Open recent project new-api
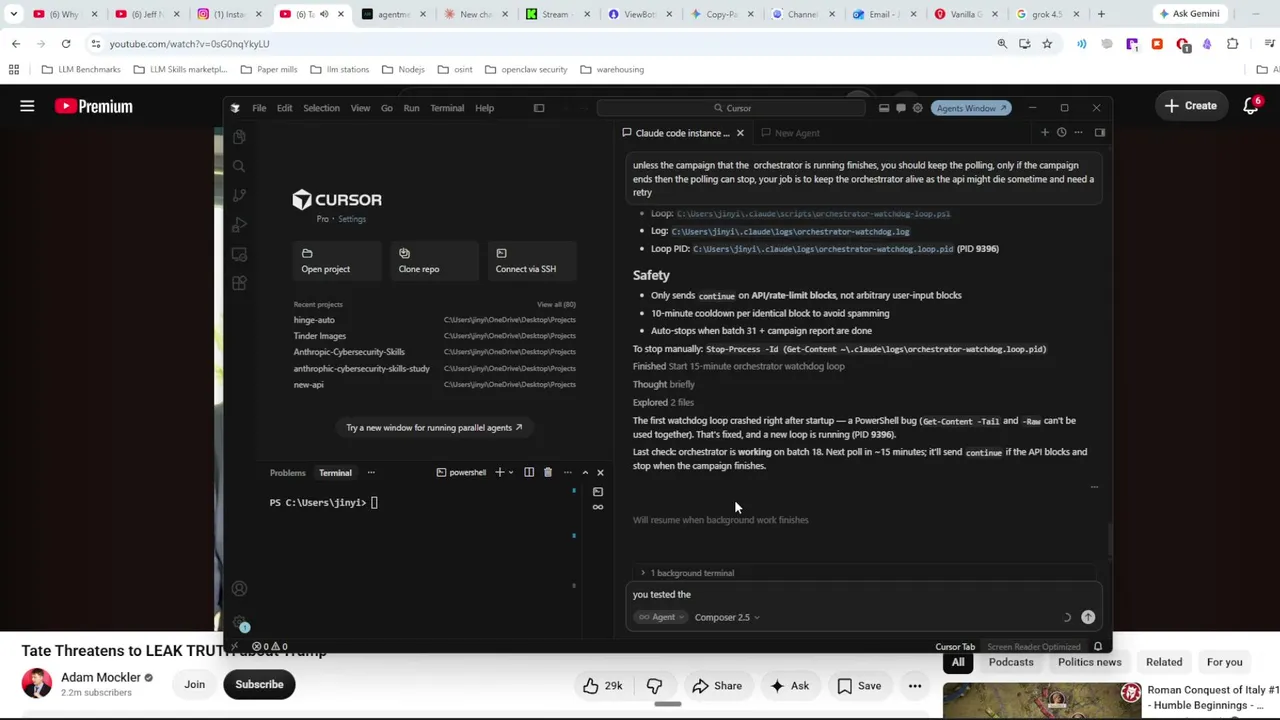The width and height of the screenshot is (1280, 720). coord(434,385)
